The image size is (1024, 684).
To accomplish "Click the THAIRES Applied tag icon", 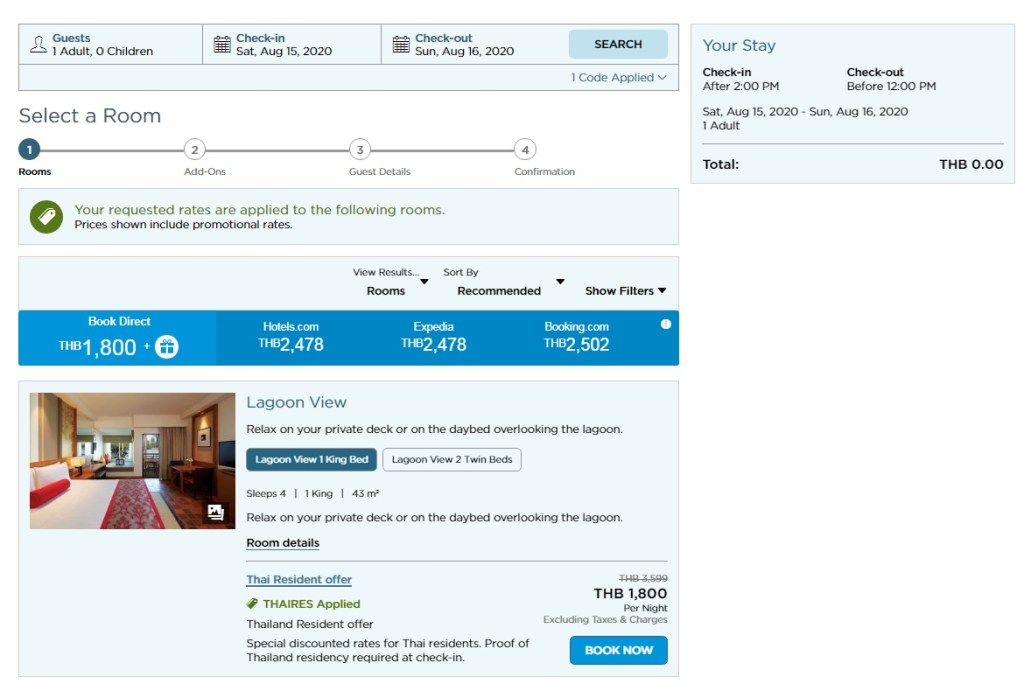I will tap(253, 604).
